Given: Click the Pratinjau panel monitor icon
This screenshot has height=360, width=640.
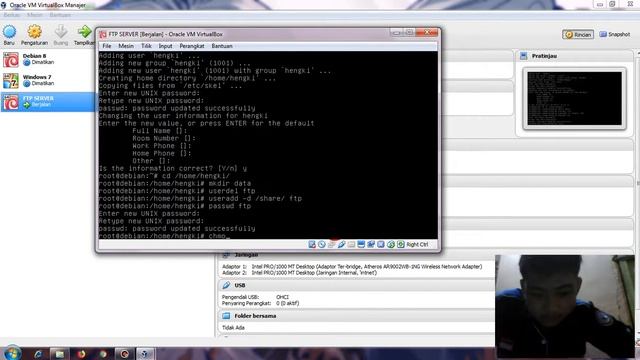Looking at the screenshot, I should point(524,56).
